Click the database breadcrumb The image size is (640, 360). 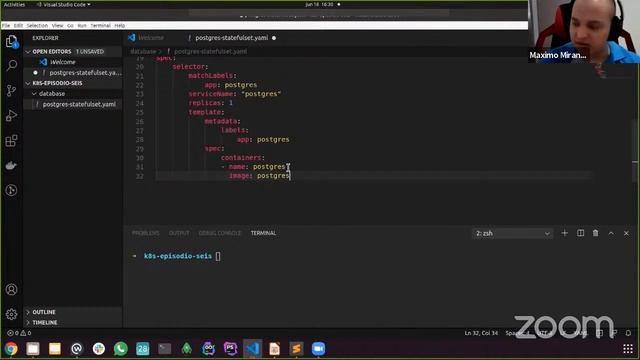(x=143, y=51)
